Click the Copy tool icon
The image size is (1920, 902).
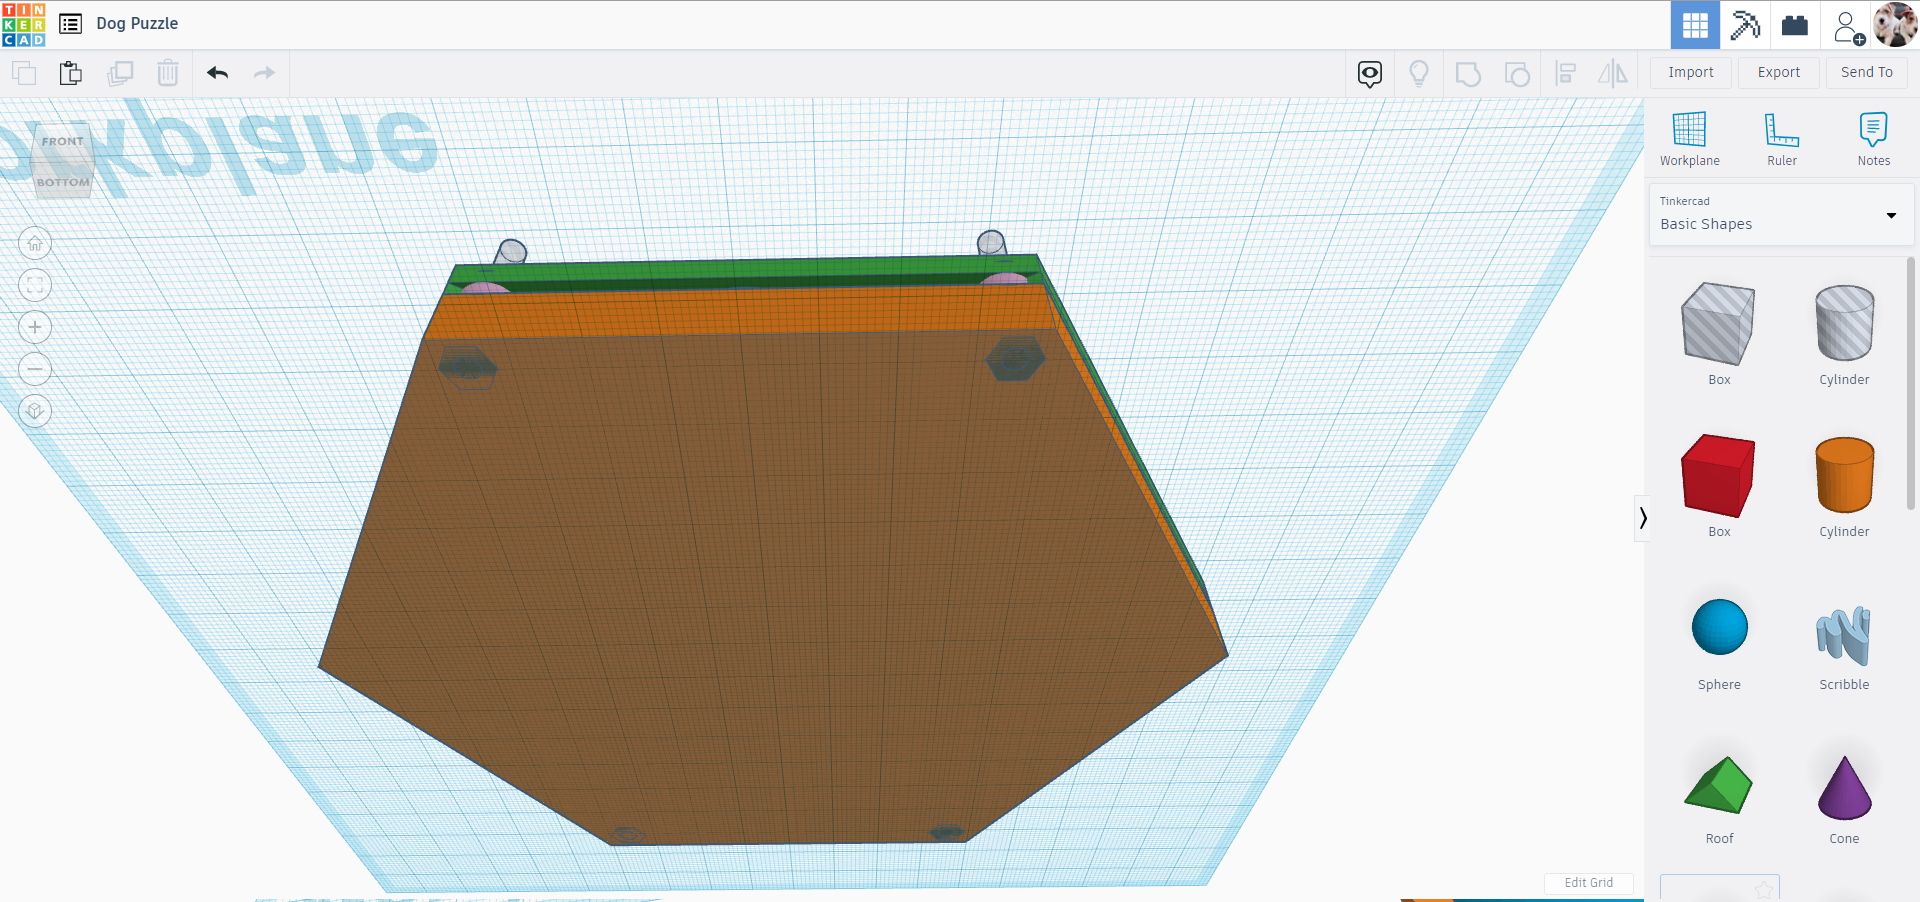(24, 73)
